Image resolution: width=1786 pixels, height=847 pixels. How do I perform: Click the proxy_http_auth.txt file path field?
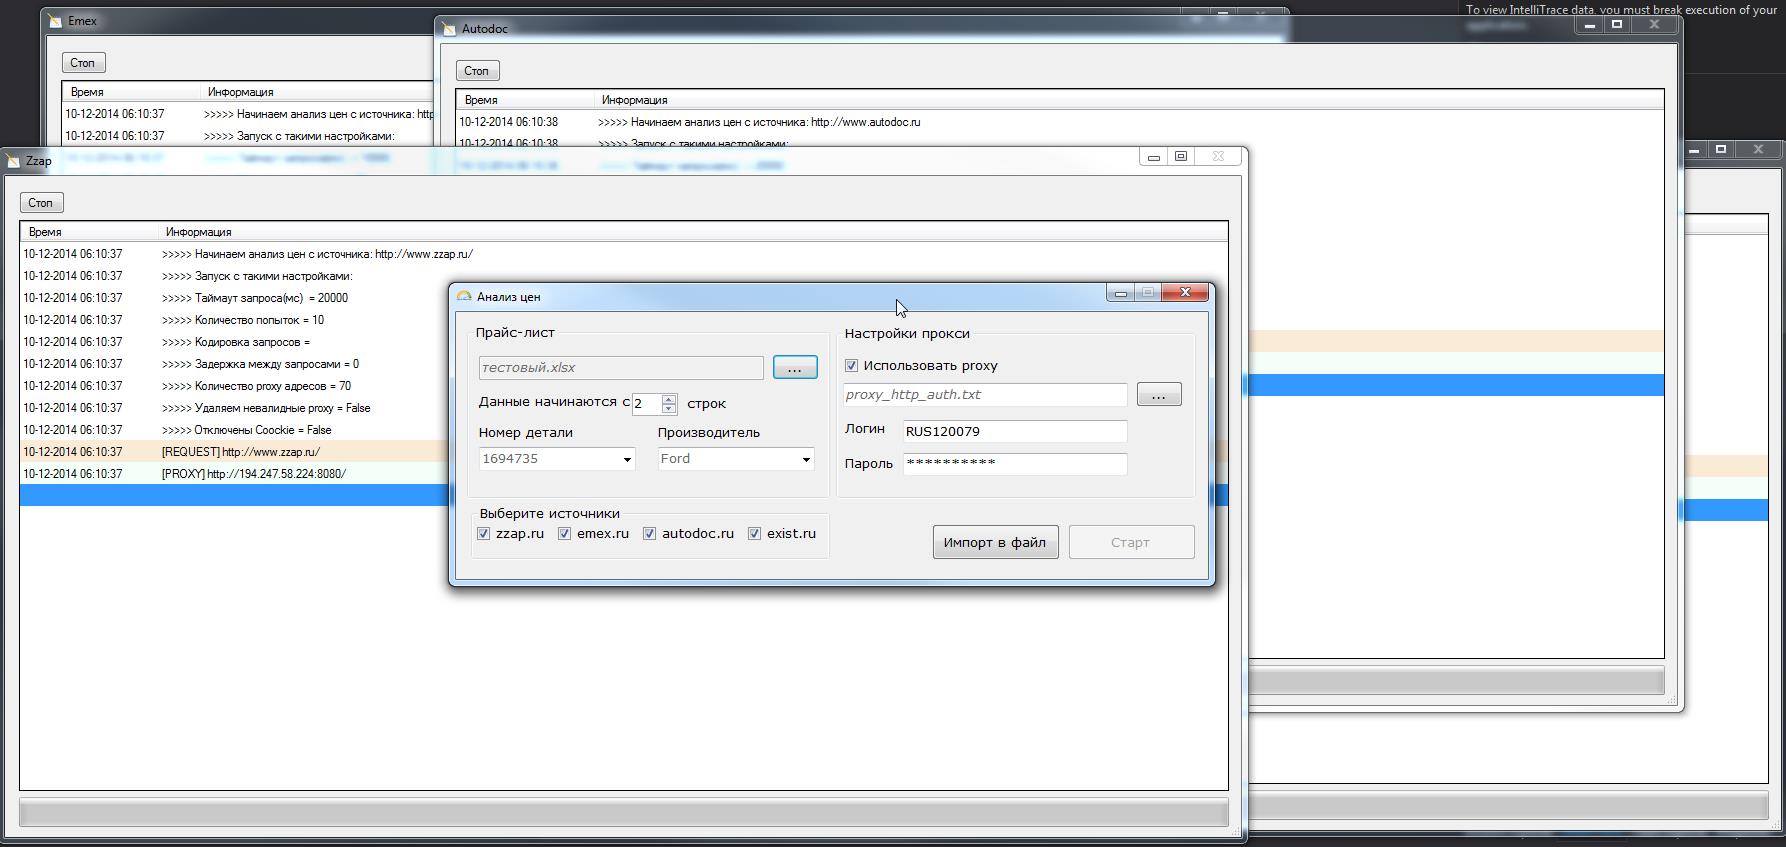[985, 395]
